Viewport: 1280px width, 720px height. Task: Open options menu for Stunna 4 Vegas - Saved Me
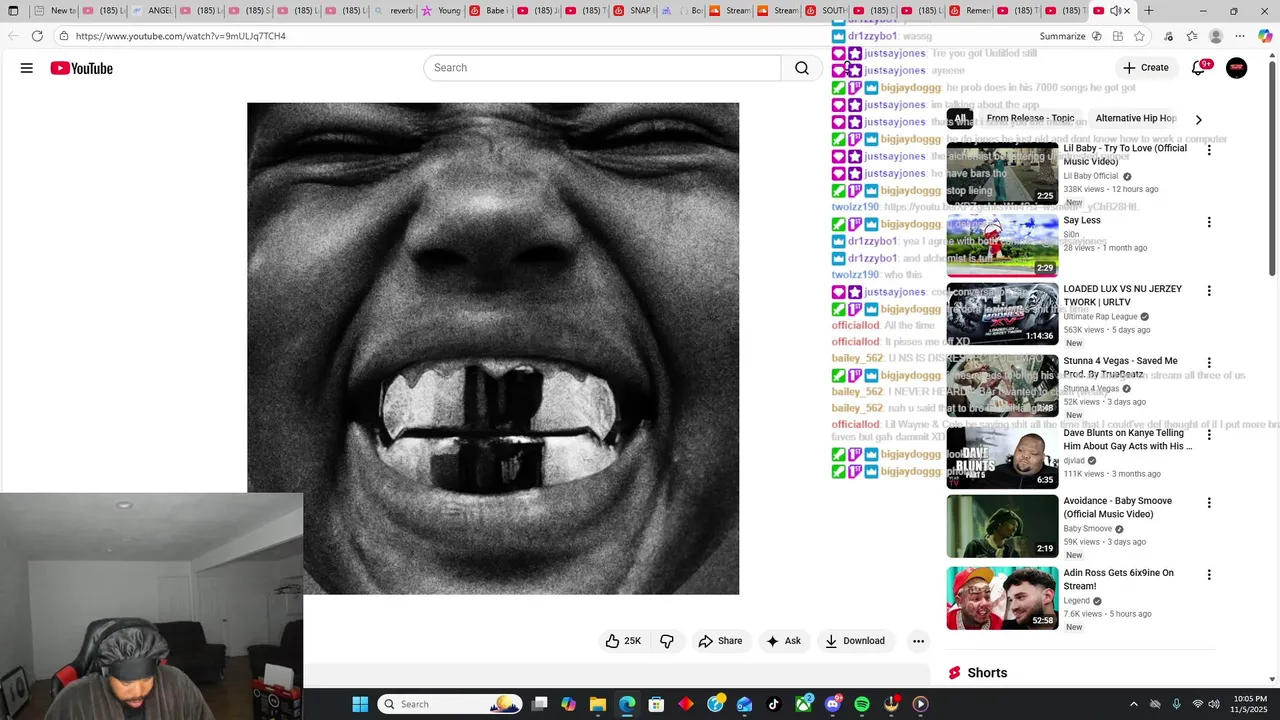tap(1209, 363)
